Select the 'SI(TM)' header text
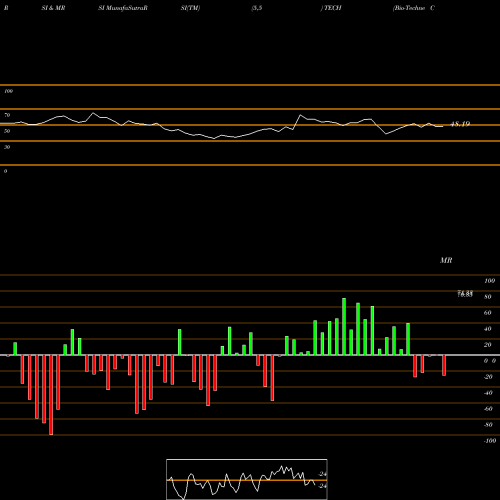The width and height of the screenshot is (500, 500). coord(190,8)
